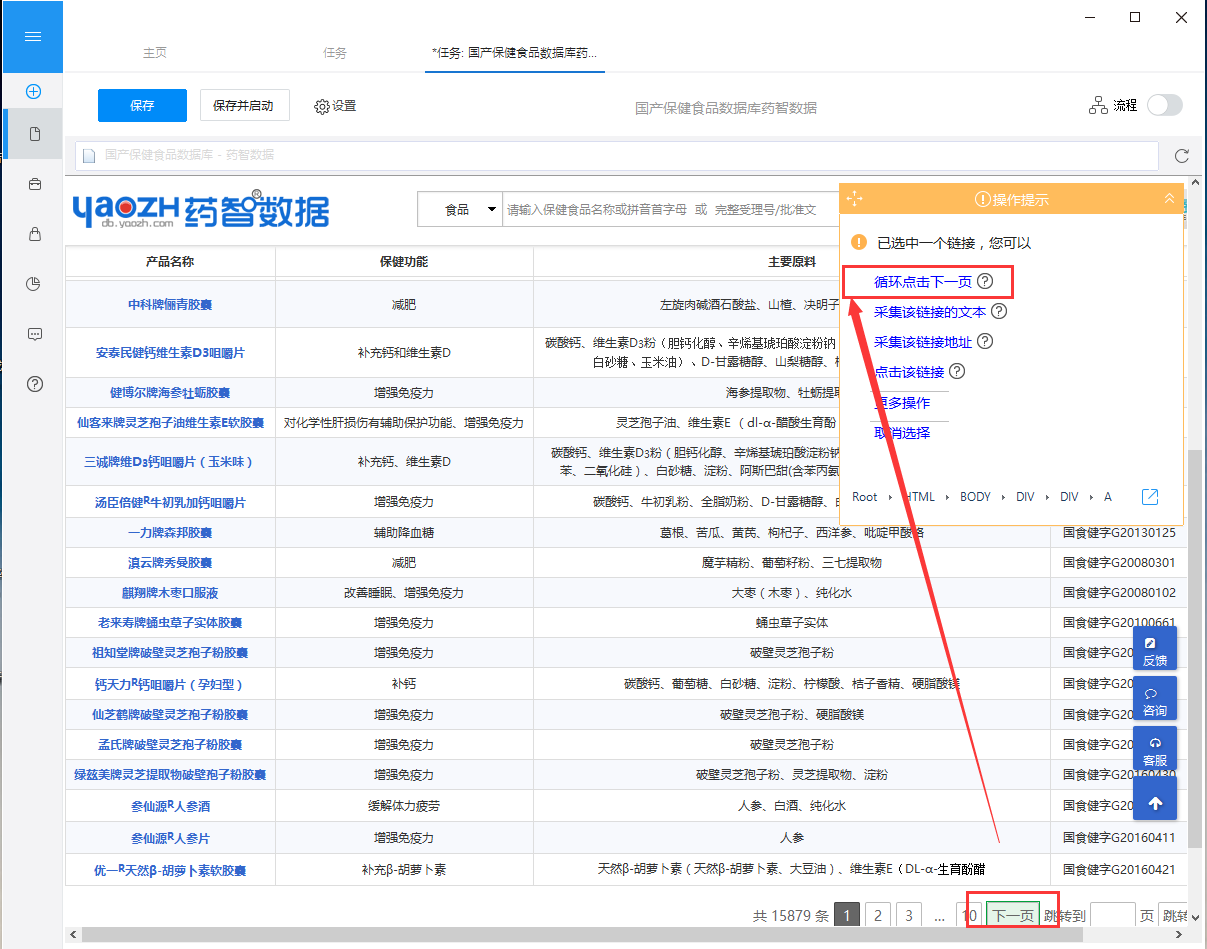Click the horizontal scrollbar at the bottom
Image resolution: width=1207 pixels, height=949 pixels.
600,936
